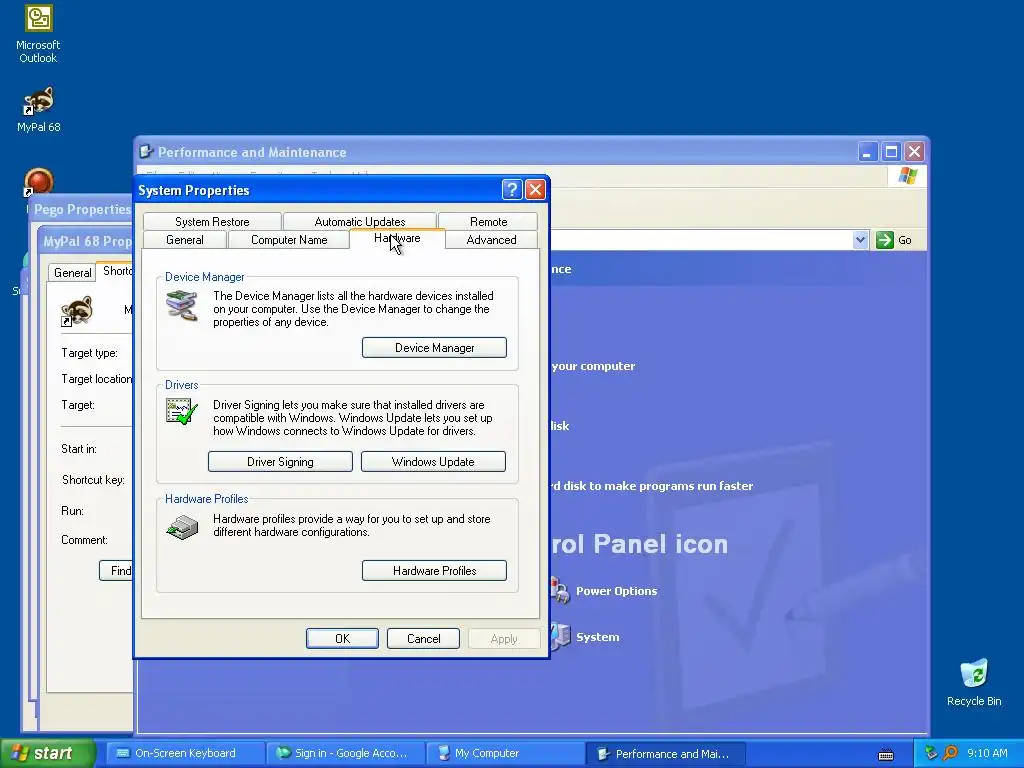The height and width of the screenshot is (768, 1024).
Task: Click the Windows Update button
Action: (x=433, y=462)
